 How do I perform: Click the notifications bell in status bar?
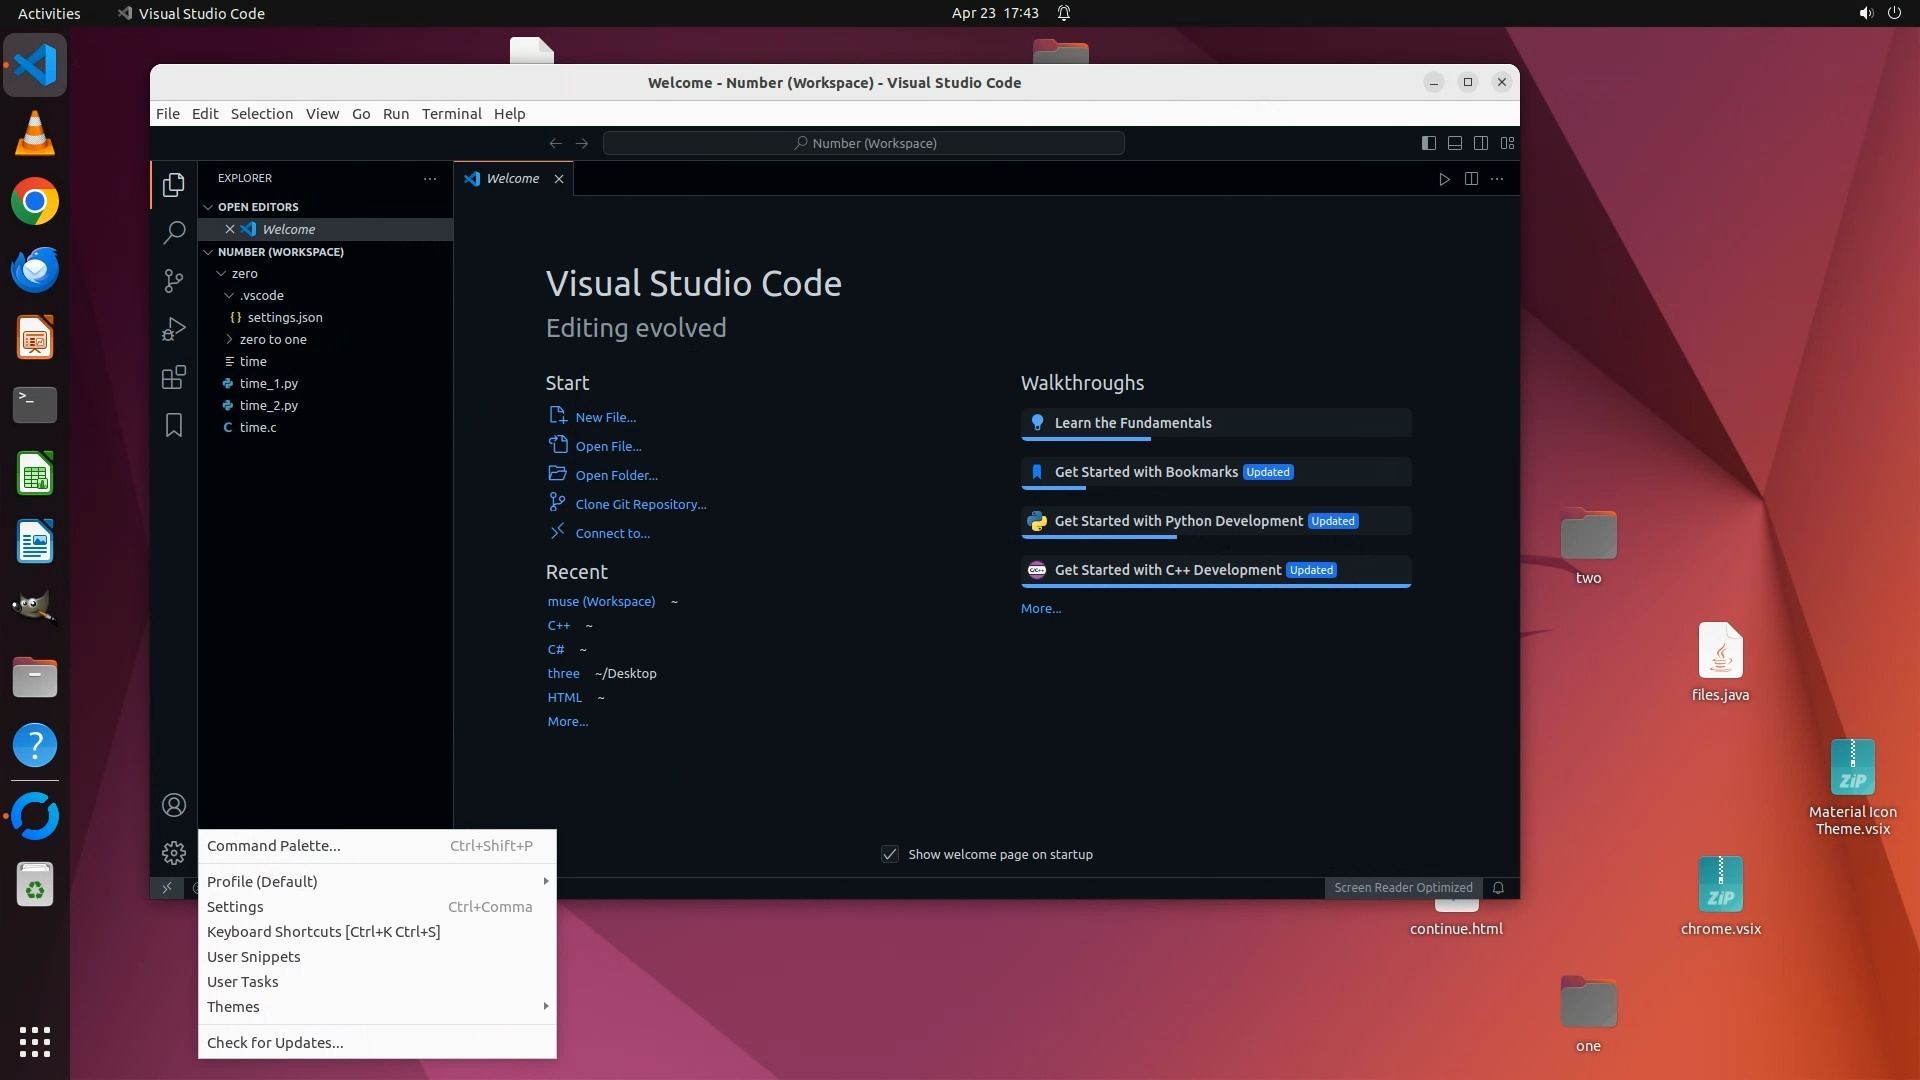(x=1498, y=888)
